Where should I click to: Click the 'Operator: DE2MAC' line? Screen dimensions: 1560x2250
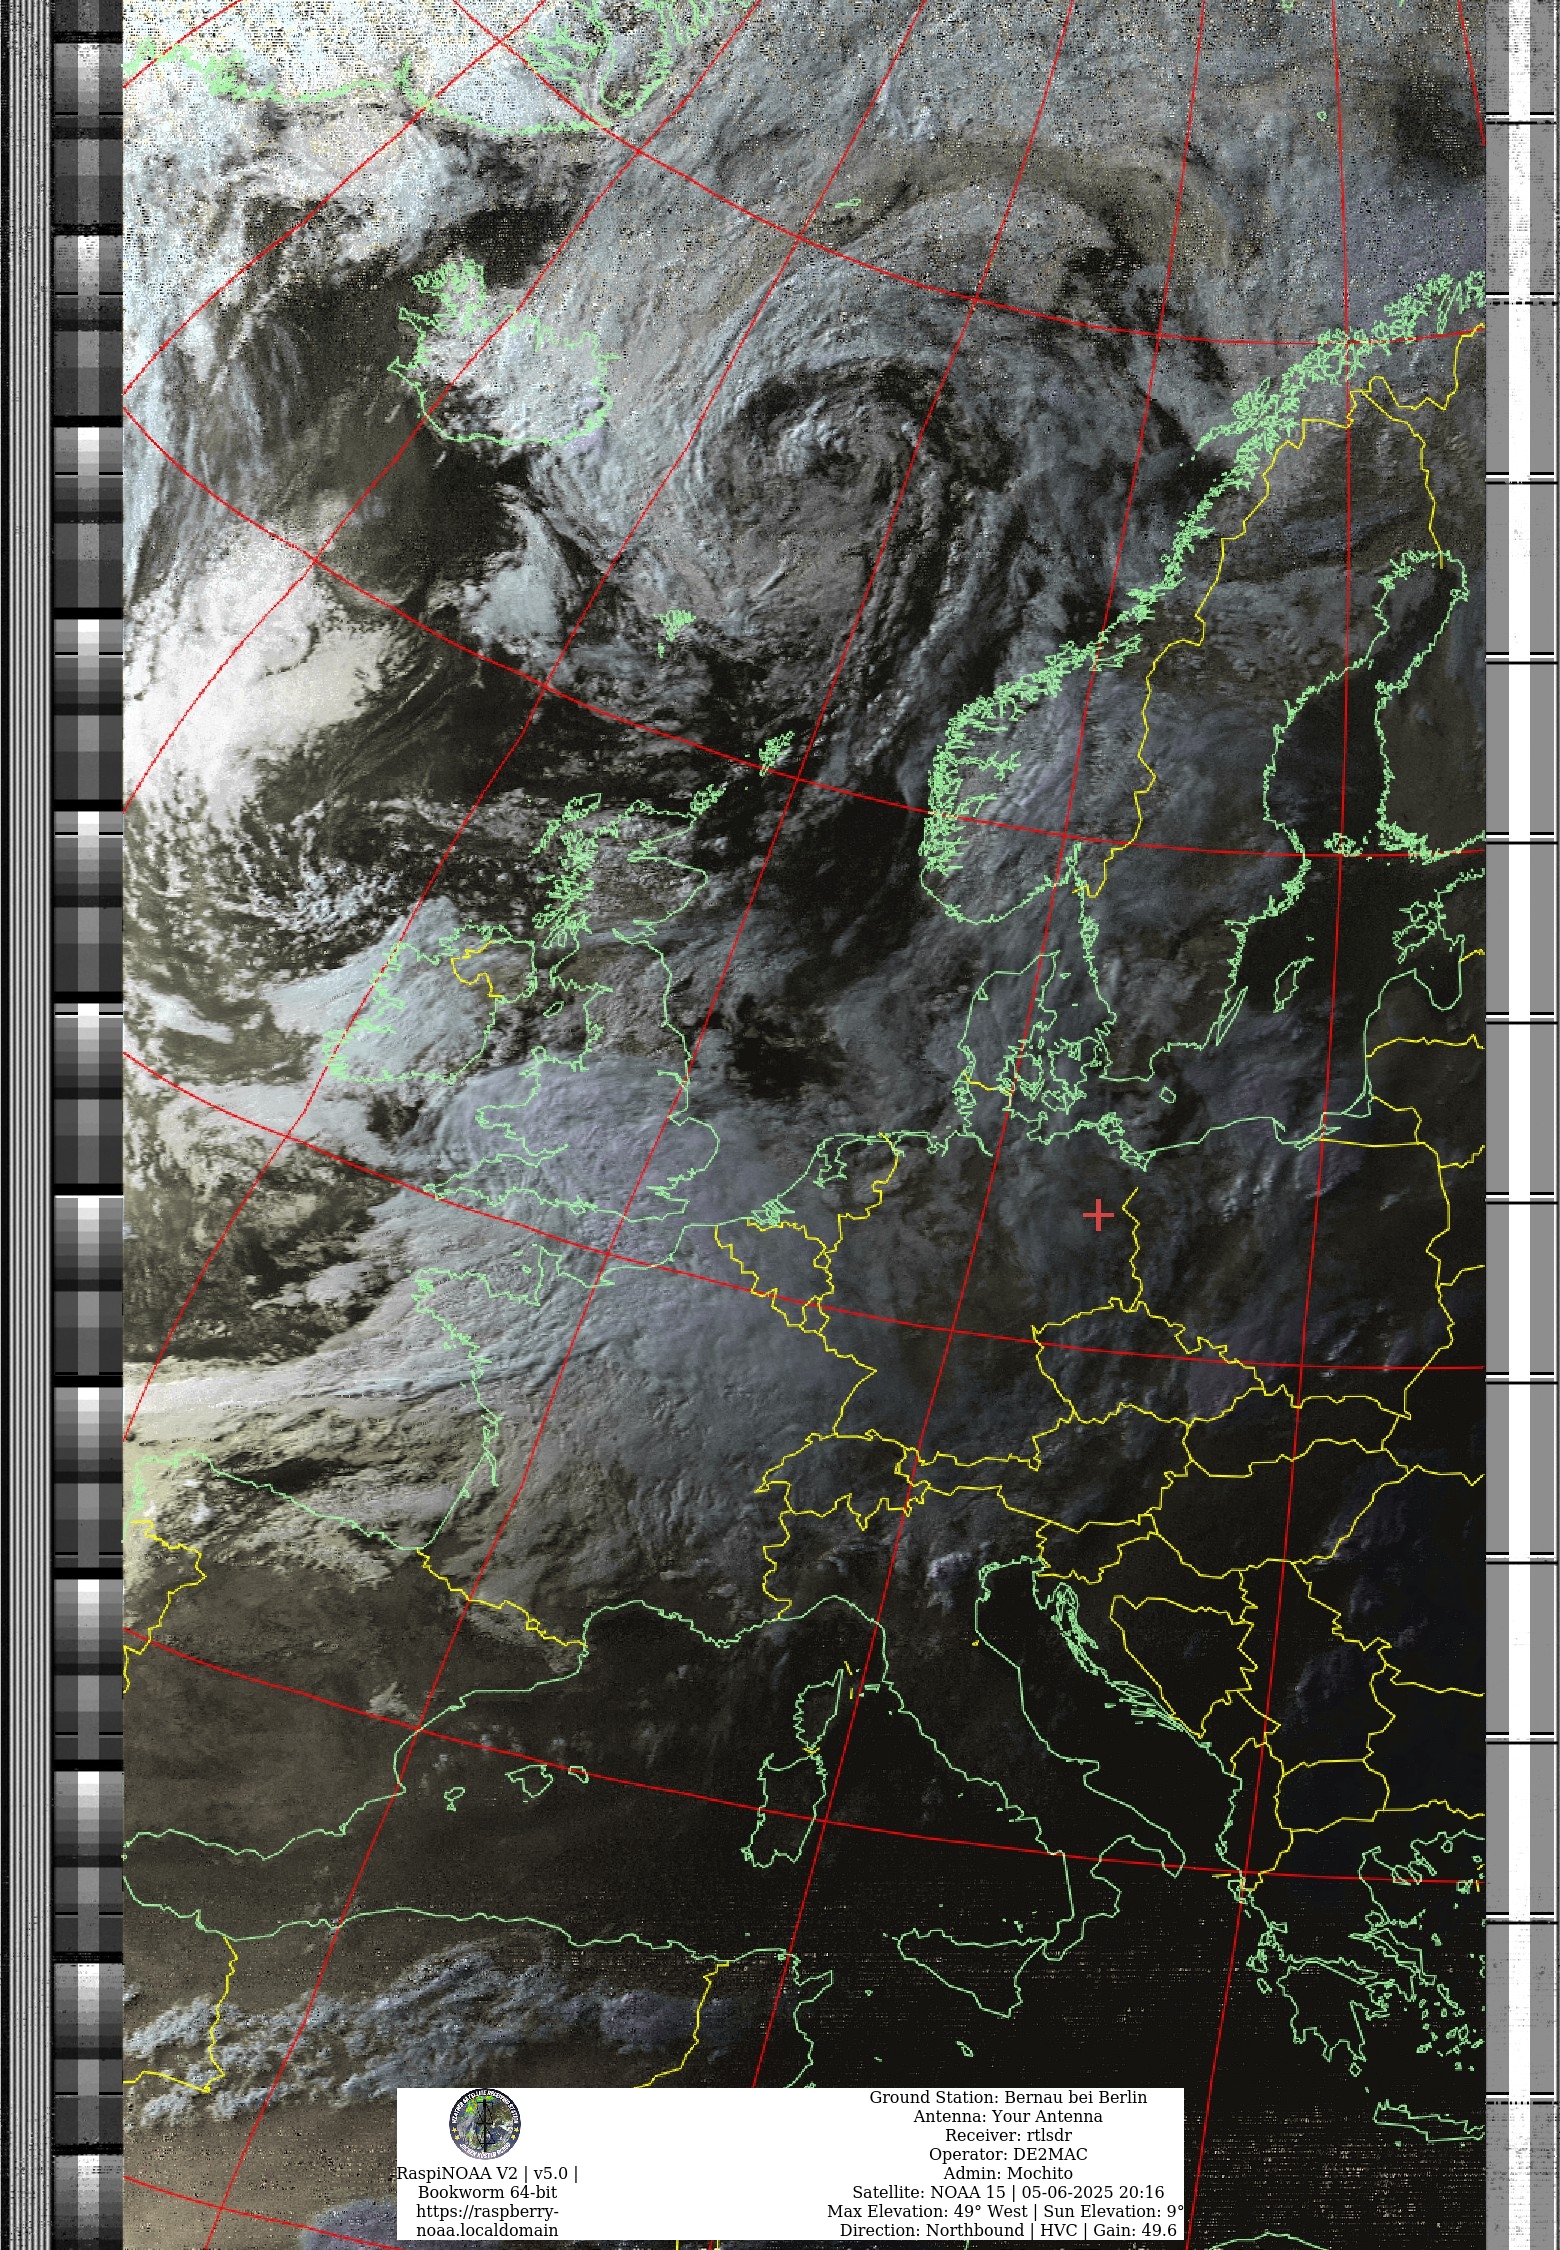[x=1008, y=2154]
